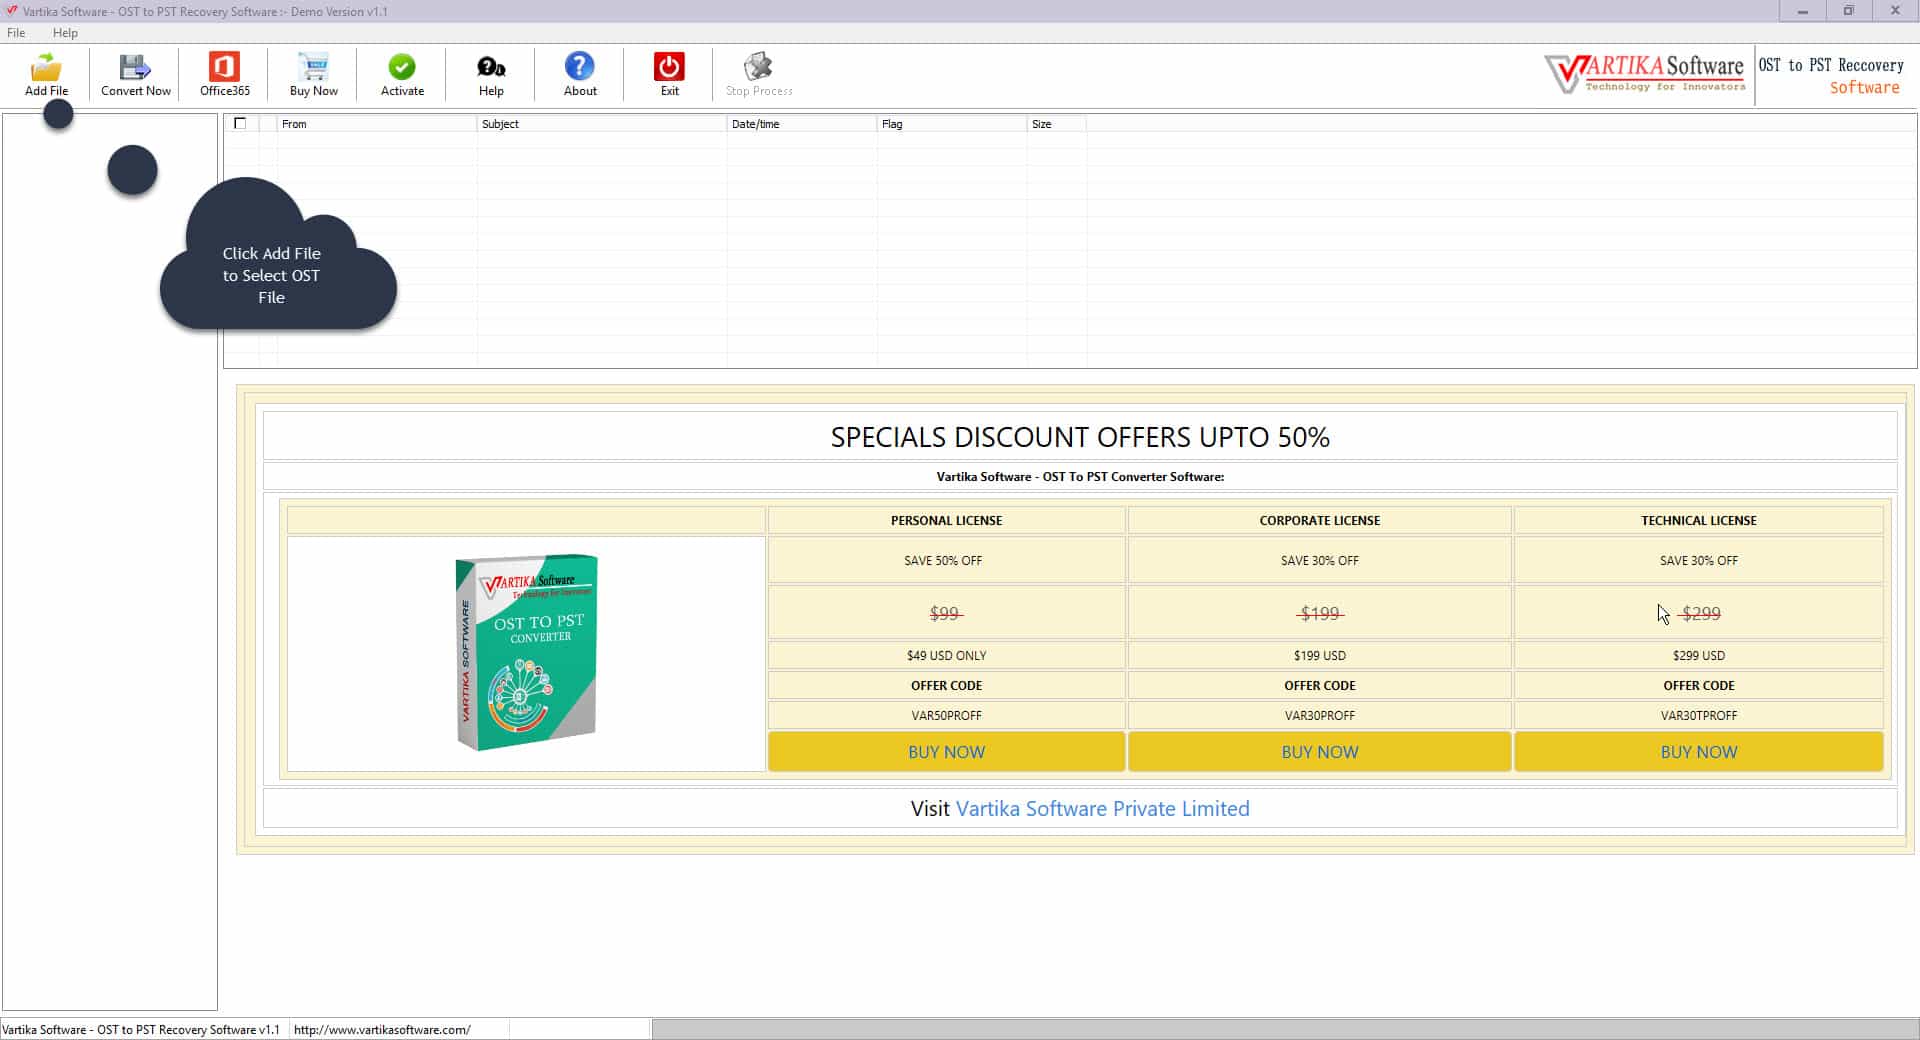Click the $49 USD ONLY price
This screenshot has width=1920, height=1040.
click(x=946, y=656)
